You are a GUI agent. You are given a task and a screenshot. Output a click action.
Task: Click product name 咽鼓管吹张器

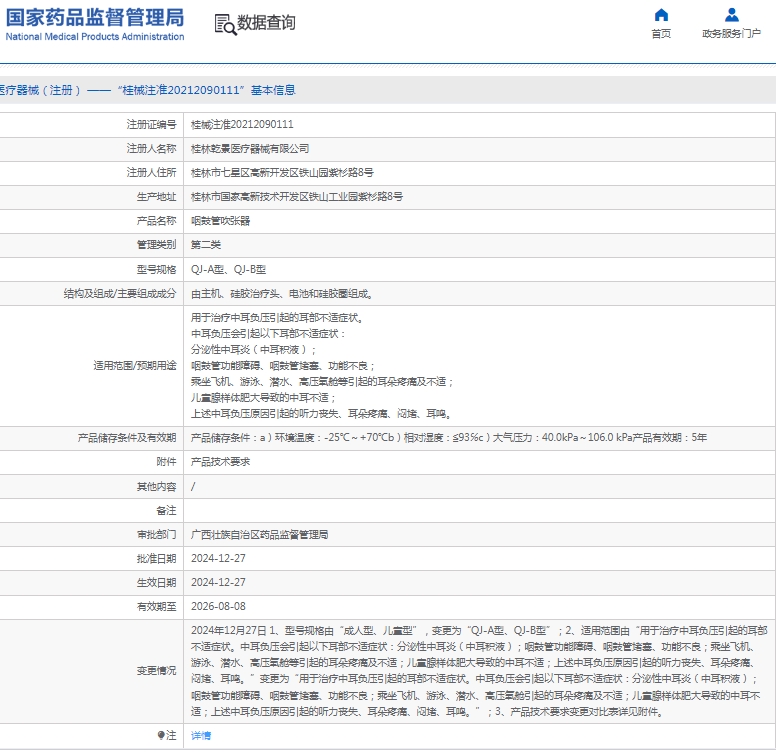point(220,220)
